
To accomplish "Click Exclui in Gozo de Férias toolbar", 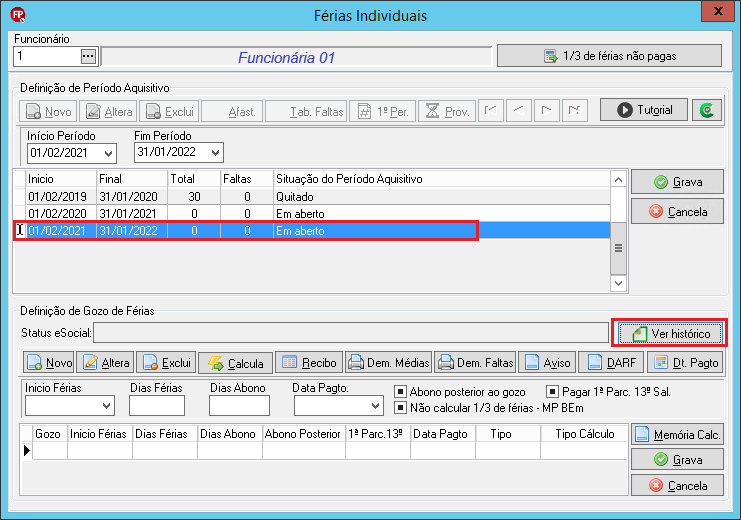I will [166, 363].
